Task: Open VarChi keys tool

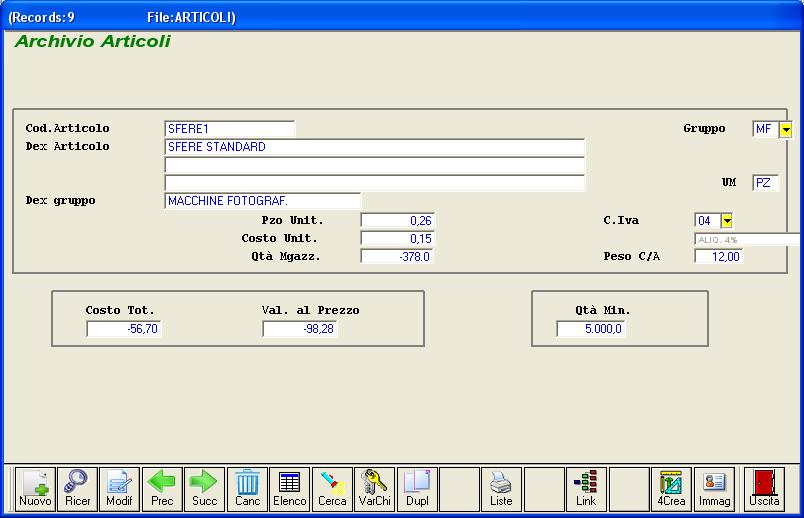Action: [x=375, y=489]
